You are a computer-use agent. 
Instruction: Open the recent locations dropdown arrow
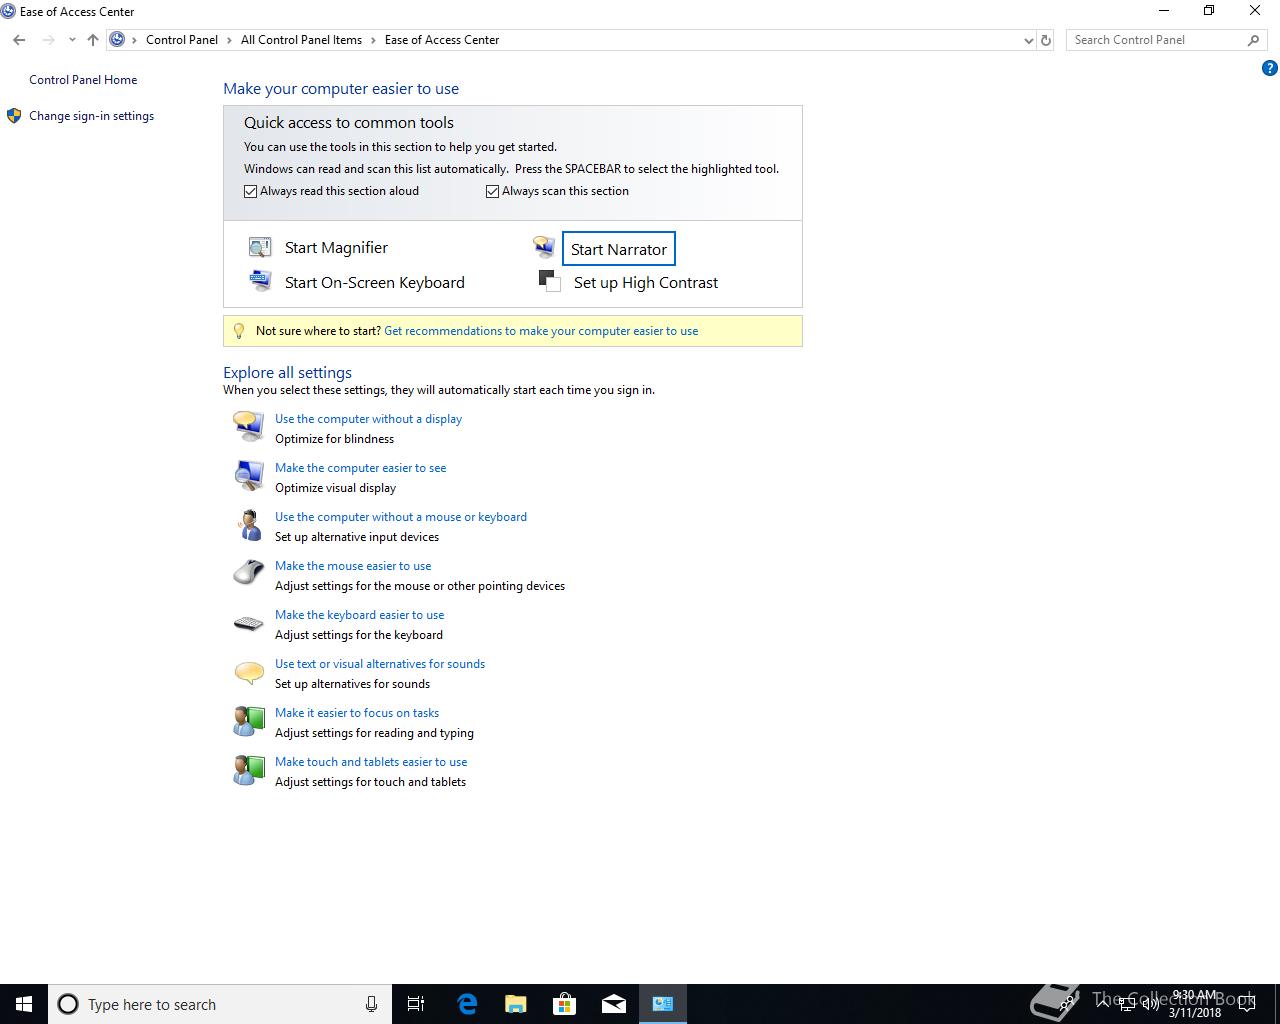[72, 40]
